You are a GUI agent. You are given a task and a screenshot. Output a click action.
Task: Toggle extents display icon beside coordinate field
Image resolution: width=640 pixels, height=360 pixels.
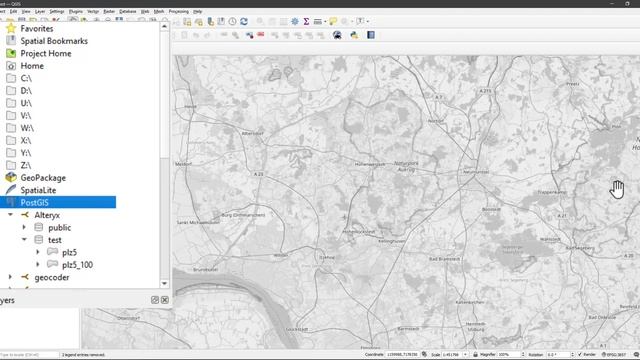(x=424, y=354)
